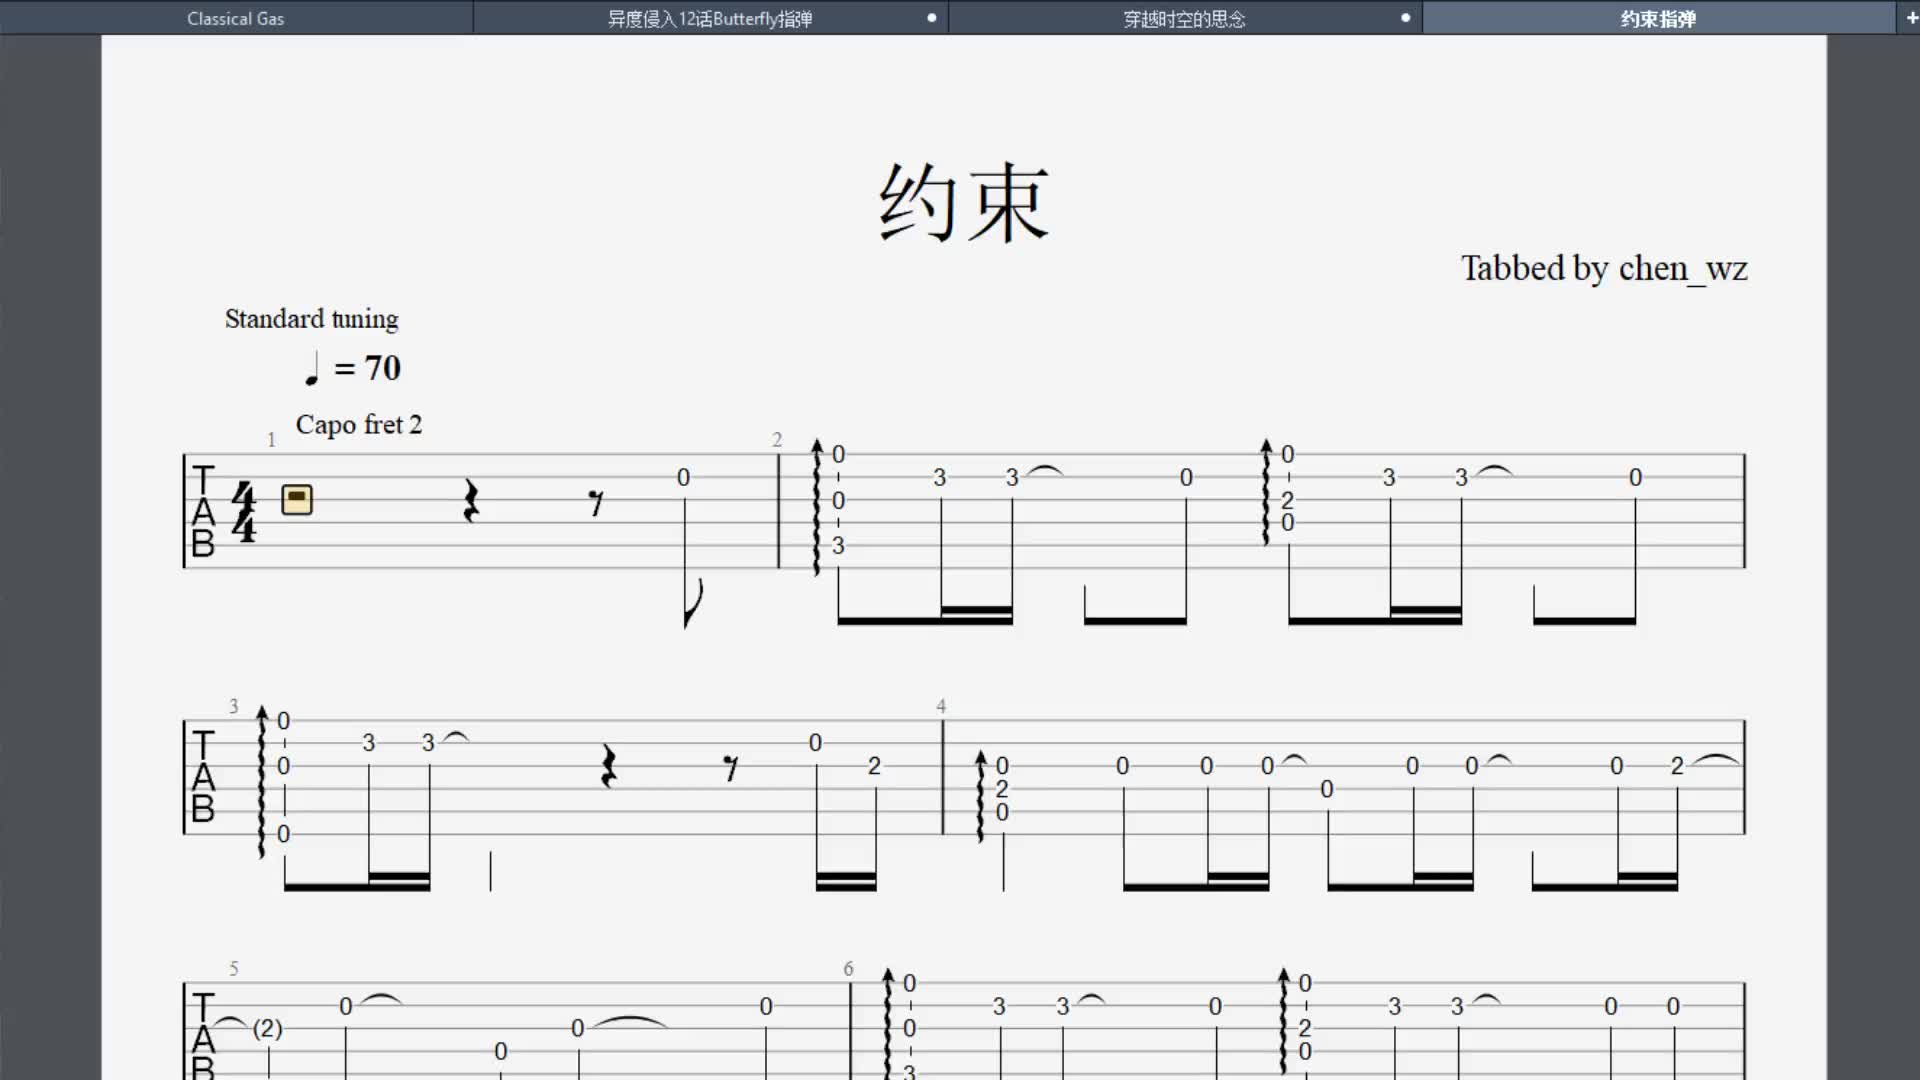1920x1080 pixels.
Task: Select the yellow cursor rest in bar 1
Action: [297, 499]
